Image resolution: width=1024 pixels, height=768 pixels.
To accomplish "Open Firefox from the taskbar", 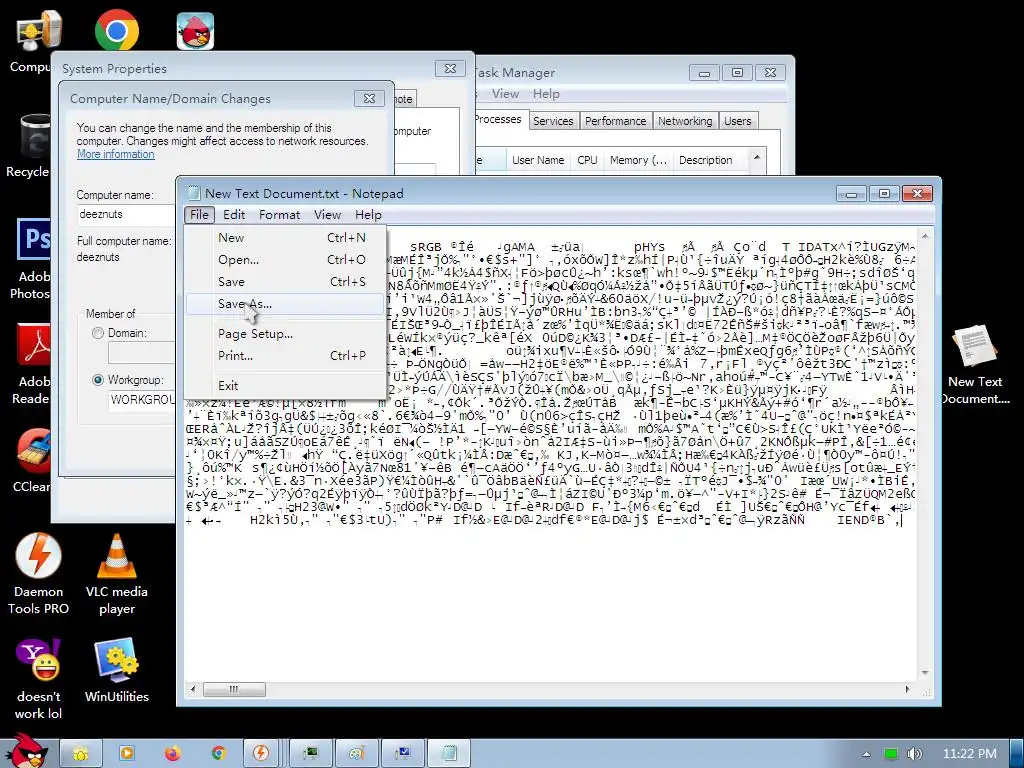I will pyautogui.click(x=172, y=754).
